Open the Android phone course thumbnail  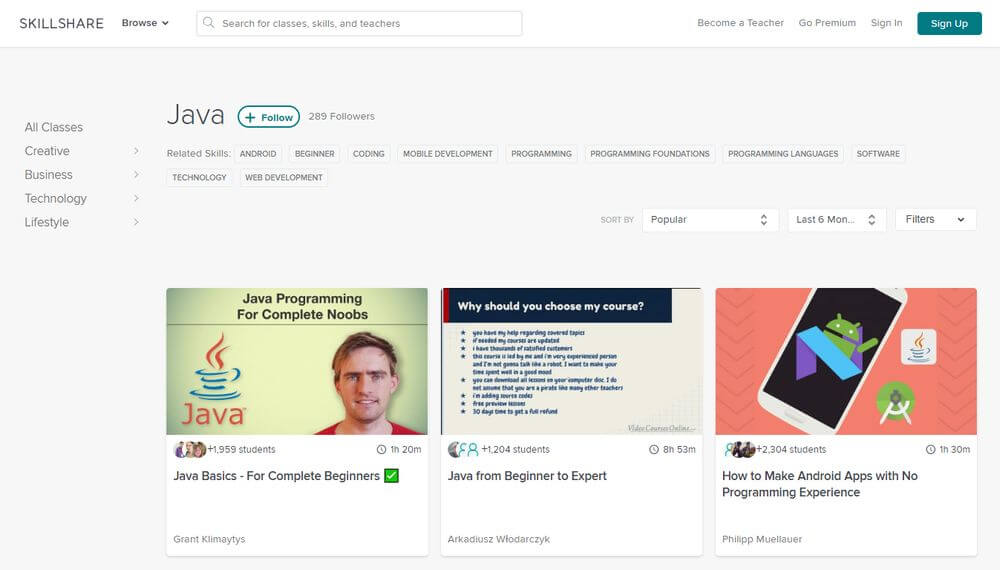tap(846, 362)
